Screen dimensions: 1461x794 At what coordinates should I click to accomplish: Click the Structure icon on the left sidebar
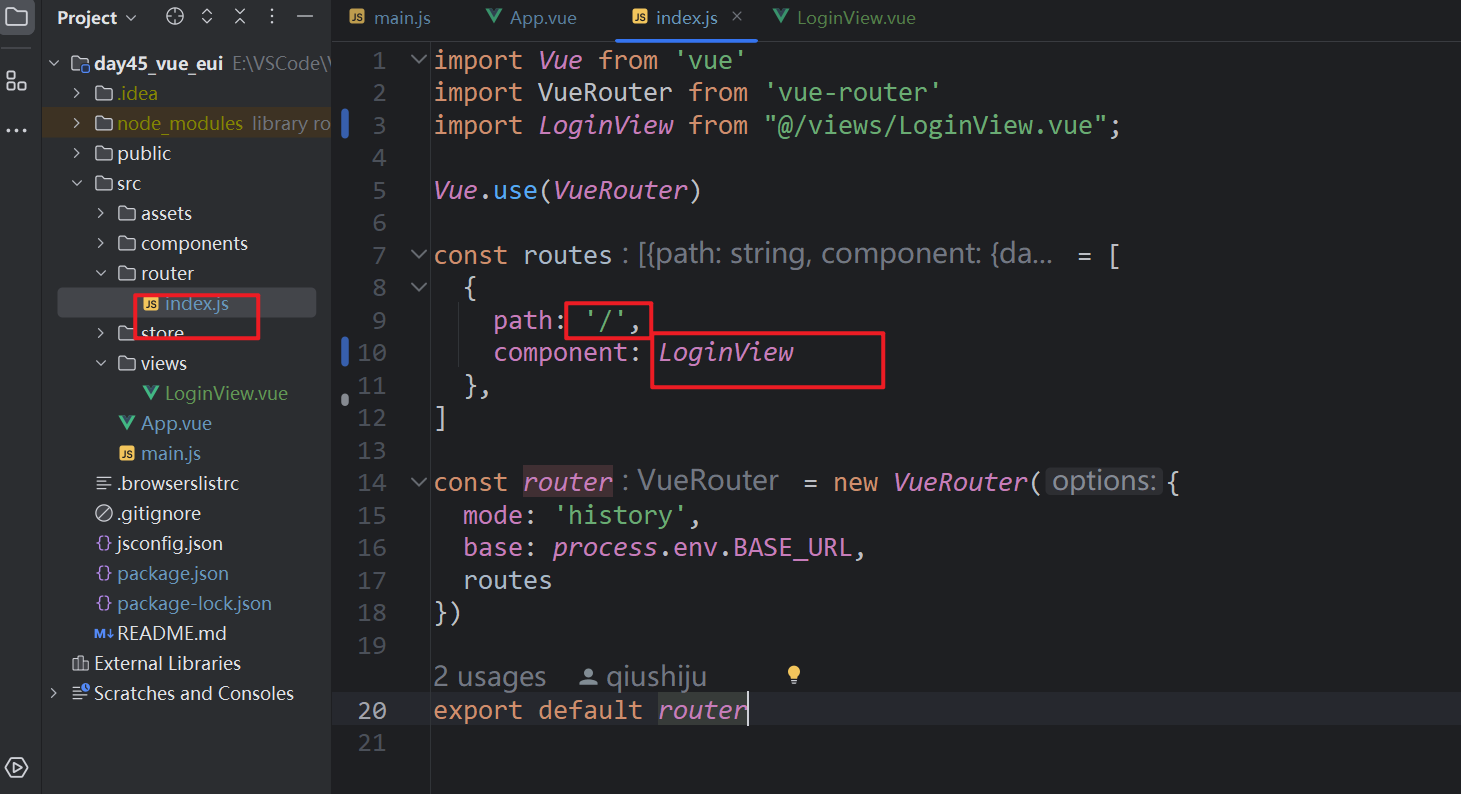pos(15,80)
